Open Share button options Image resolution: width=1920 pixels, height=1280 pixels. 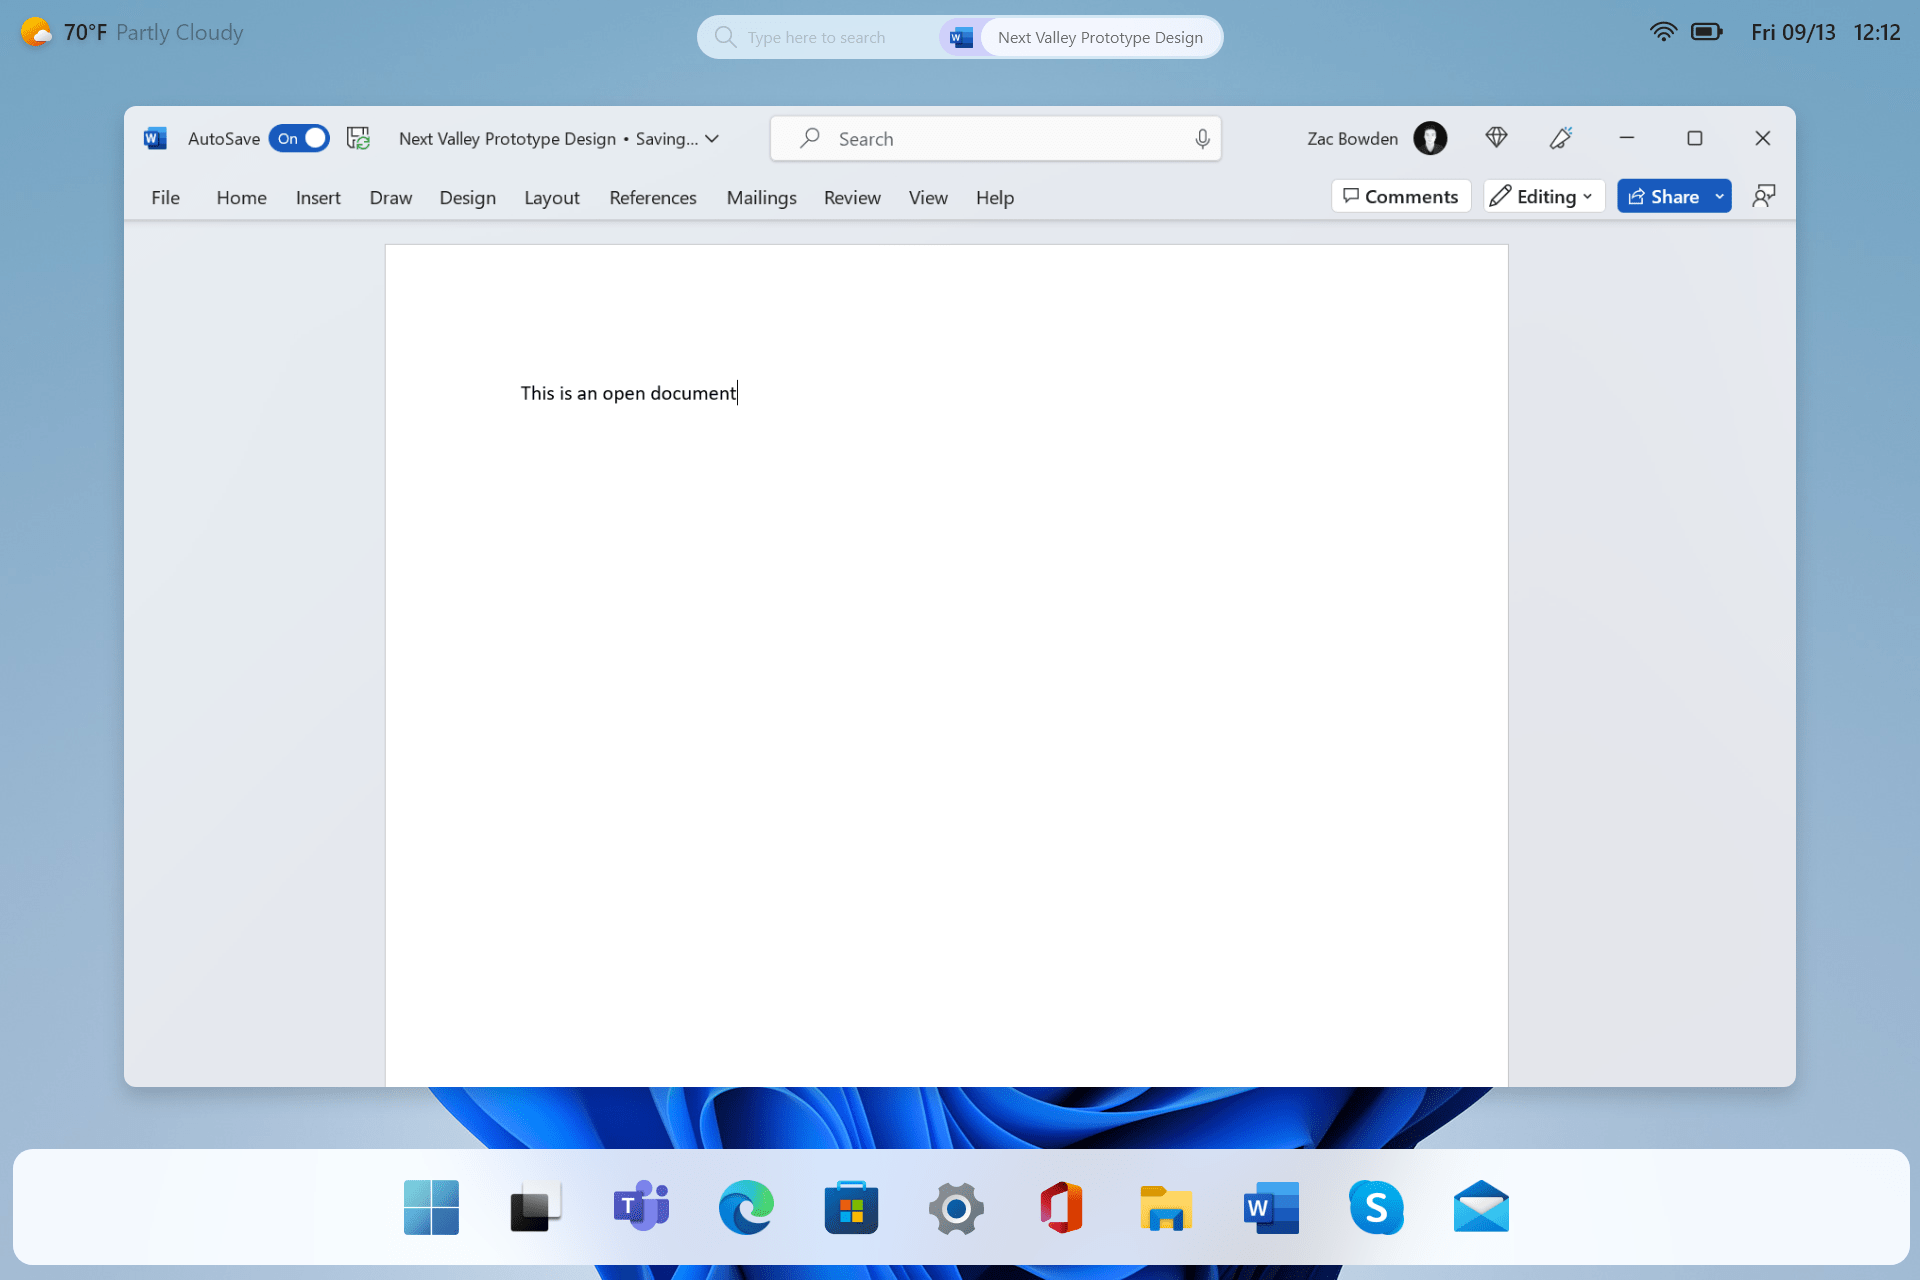tap(1716, 197)
